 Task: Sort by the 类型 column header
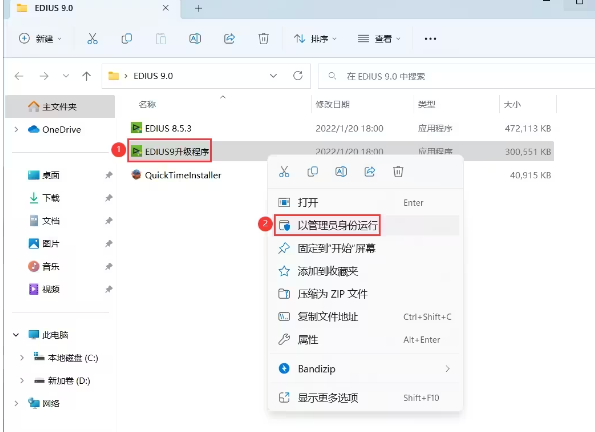pyautogui.click(x=427, y=104)
